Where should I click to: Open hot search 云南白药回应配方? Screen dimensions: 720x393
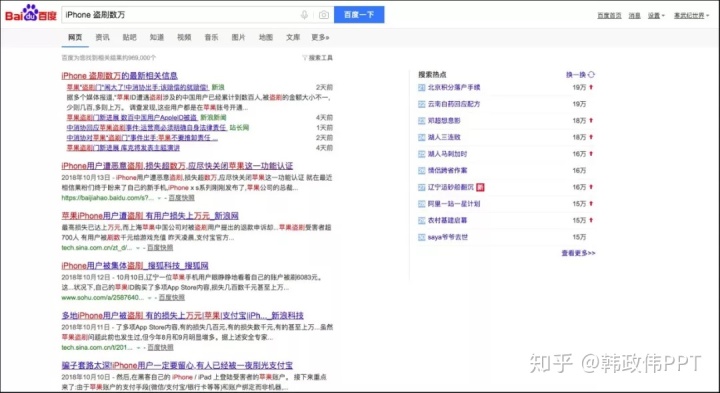454,104
